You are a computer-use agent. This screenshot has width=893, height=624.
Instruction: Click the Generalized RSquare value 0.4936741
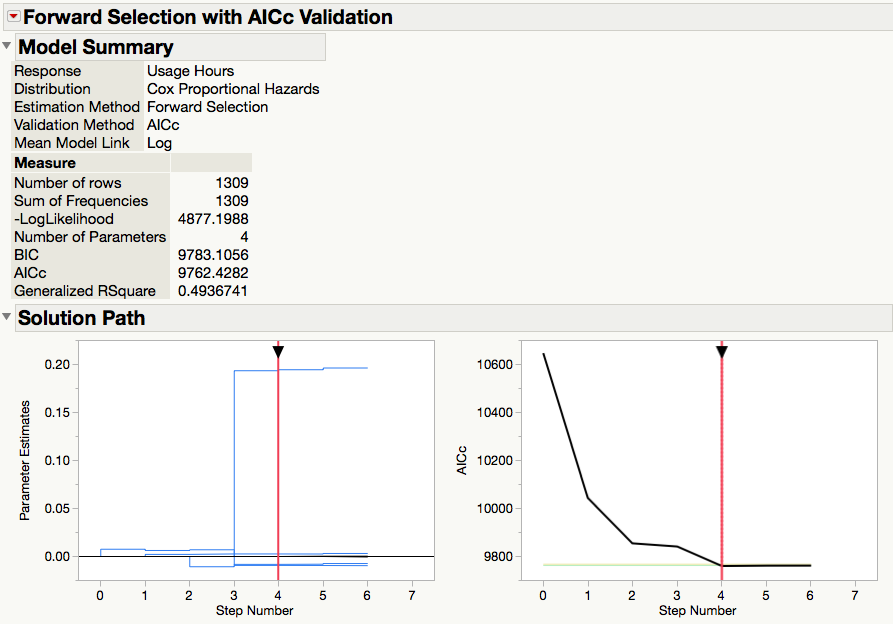[x=212, y=291]
